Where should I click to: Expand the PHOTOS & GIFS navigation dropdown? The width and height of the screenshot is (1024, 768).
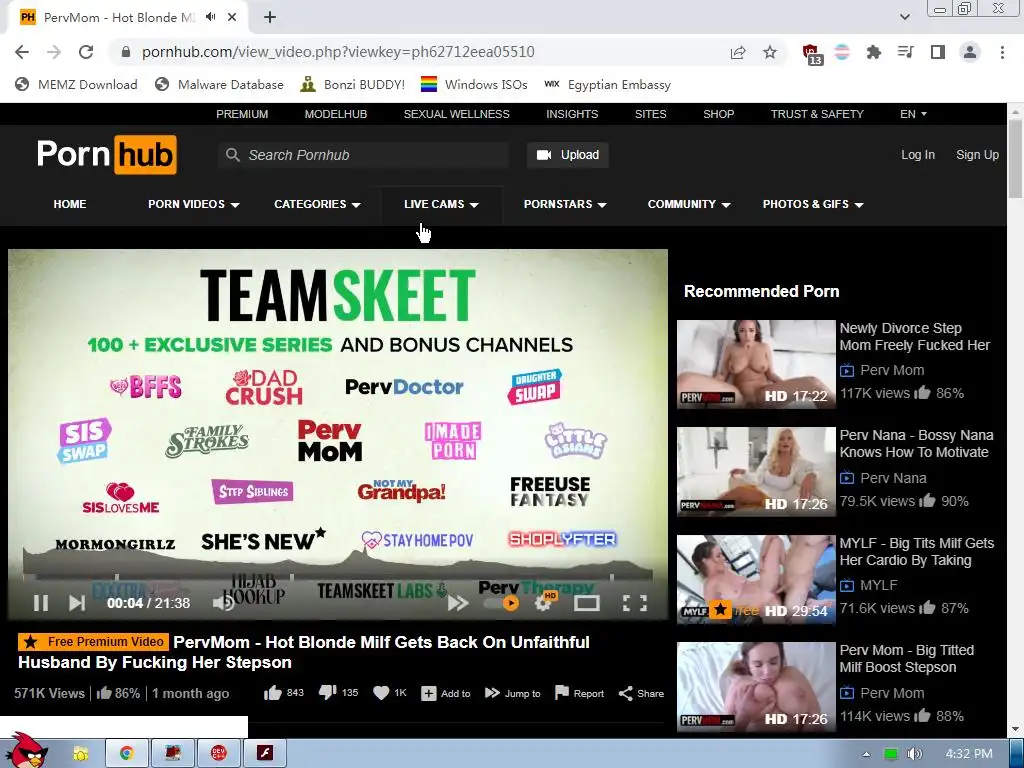pyautogui.click(x=813, y=204)
